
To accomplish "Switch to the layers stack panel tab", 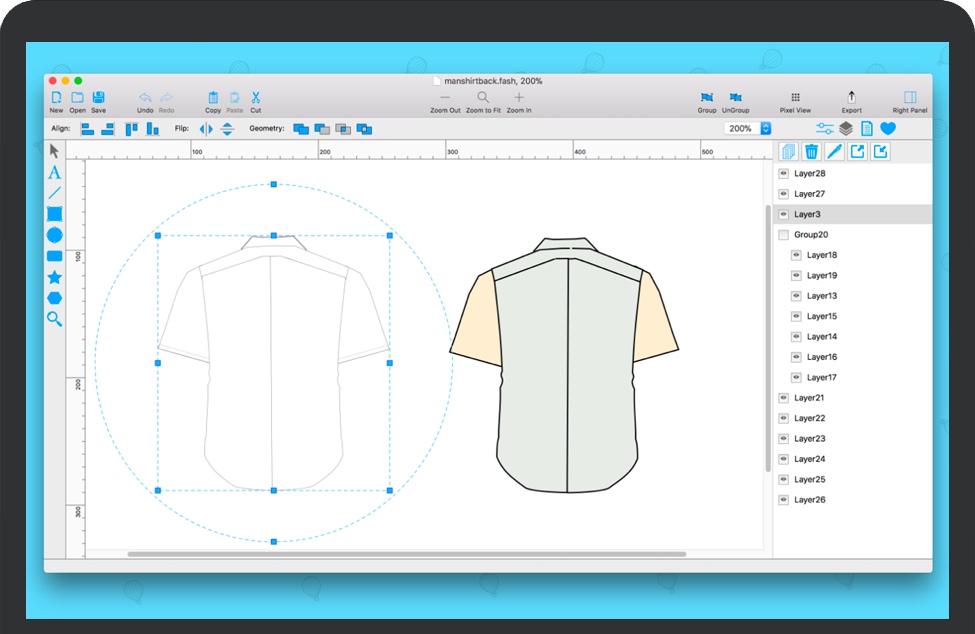I will (846, 129).
